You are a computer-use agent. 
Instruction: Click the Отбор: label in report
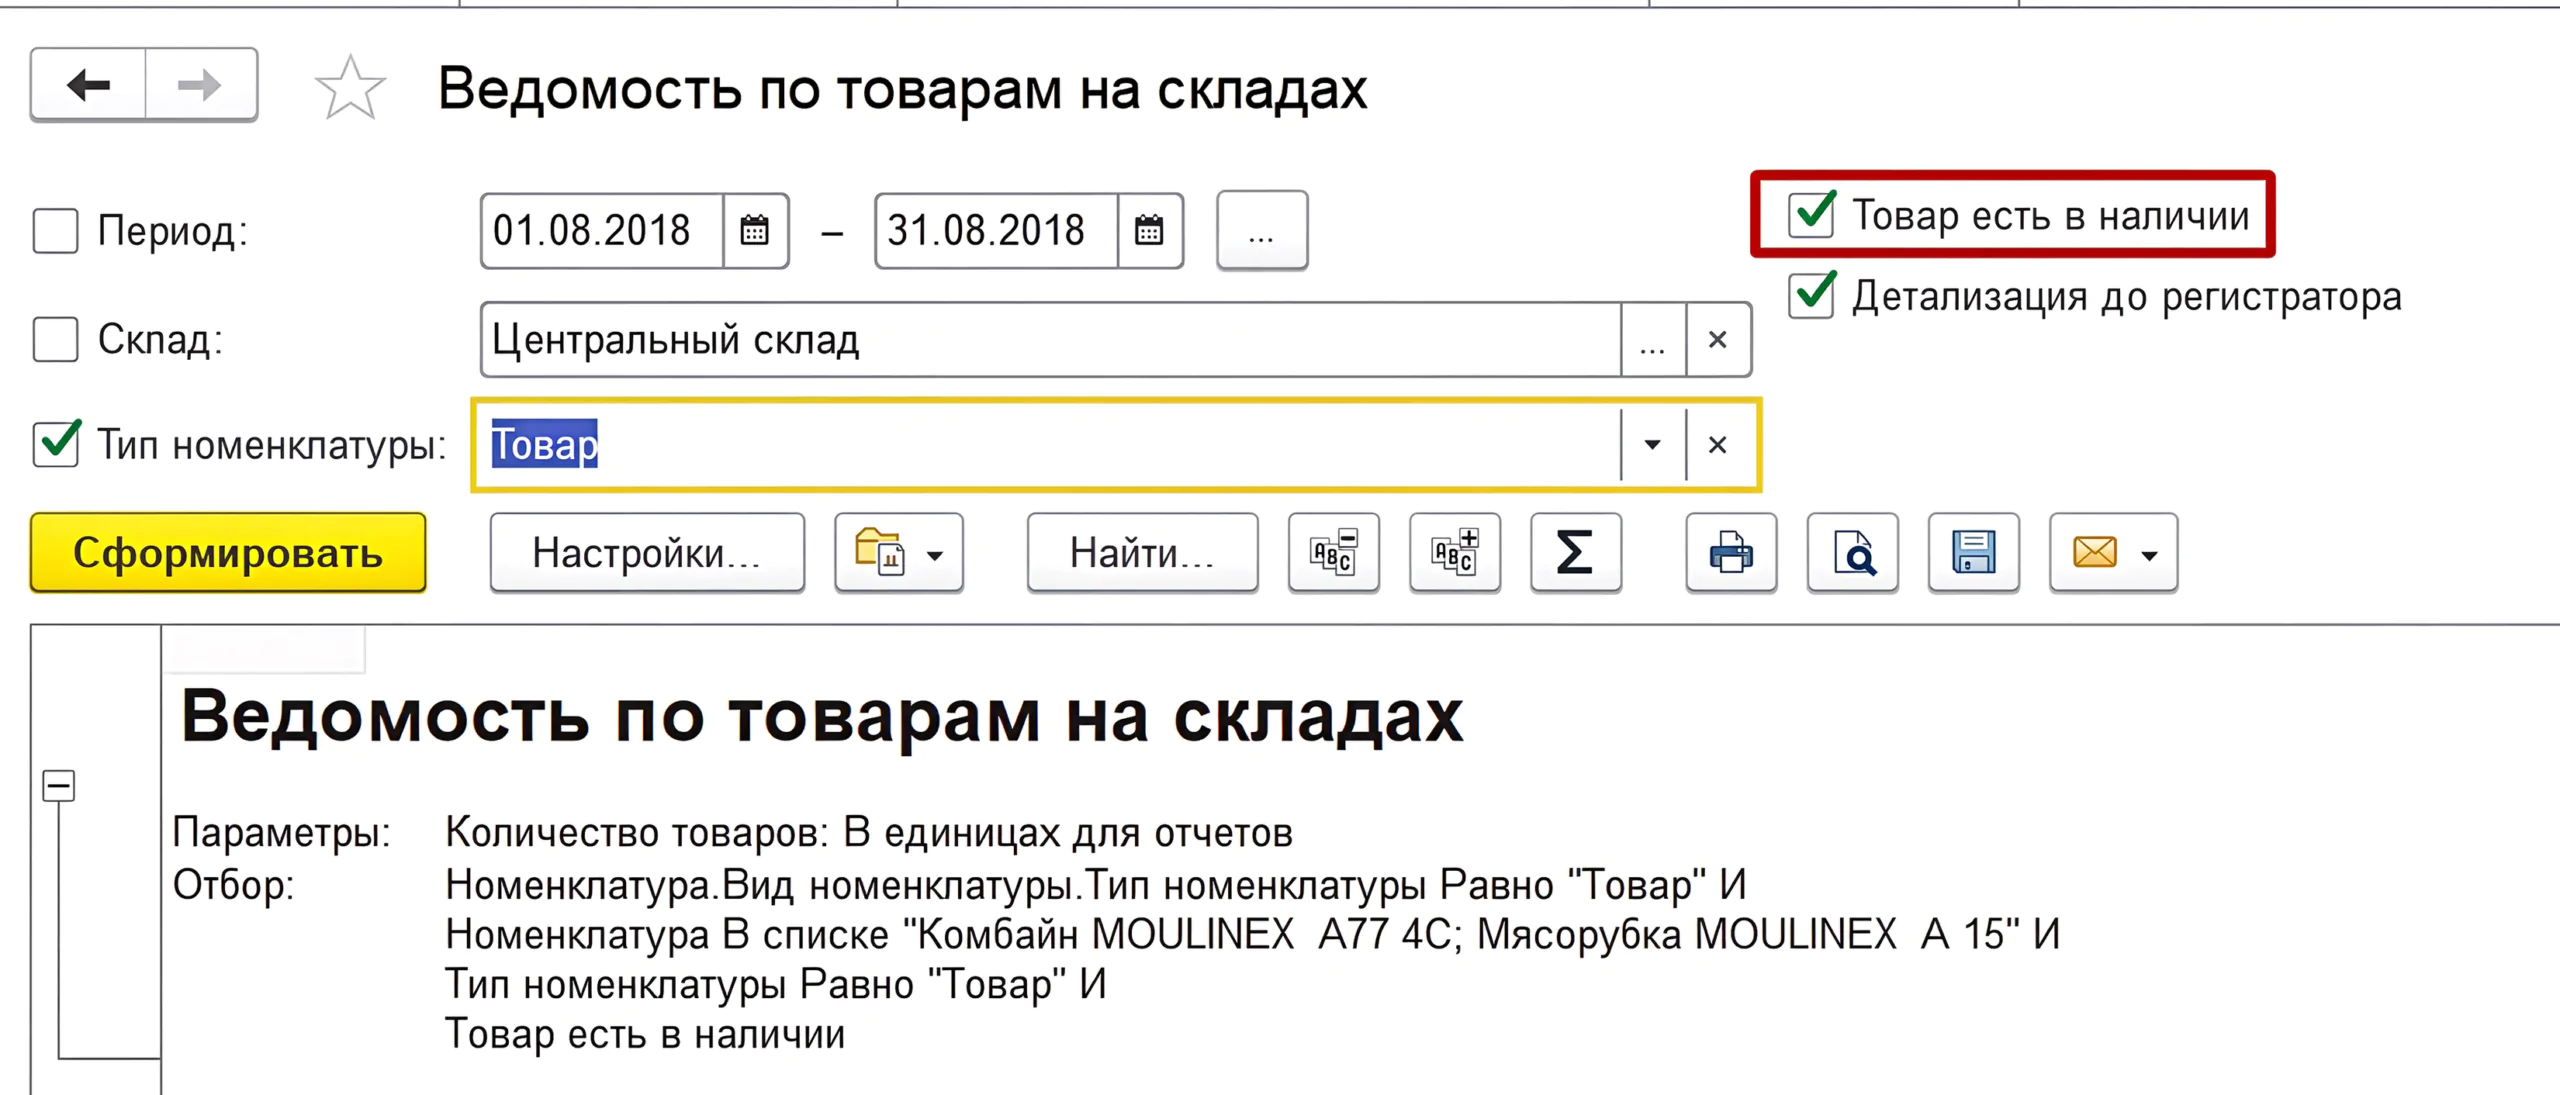(x=234, y=885)
